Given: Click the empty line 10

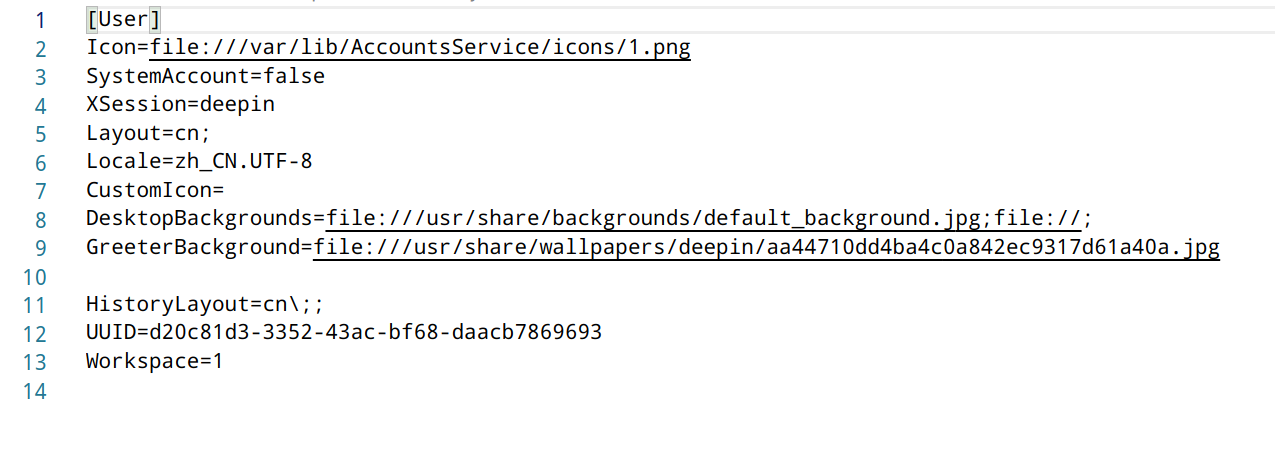Looking at the screenshot, I should tap(300, 276).
